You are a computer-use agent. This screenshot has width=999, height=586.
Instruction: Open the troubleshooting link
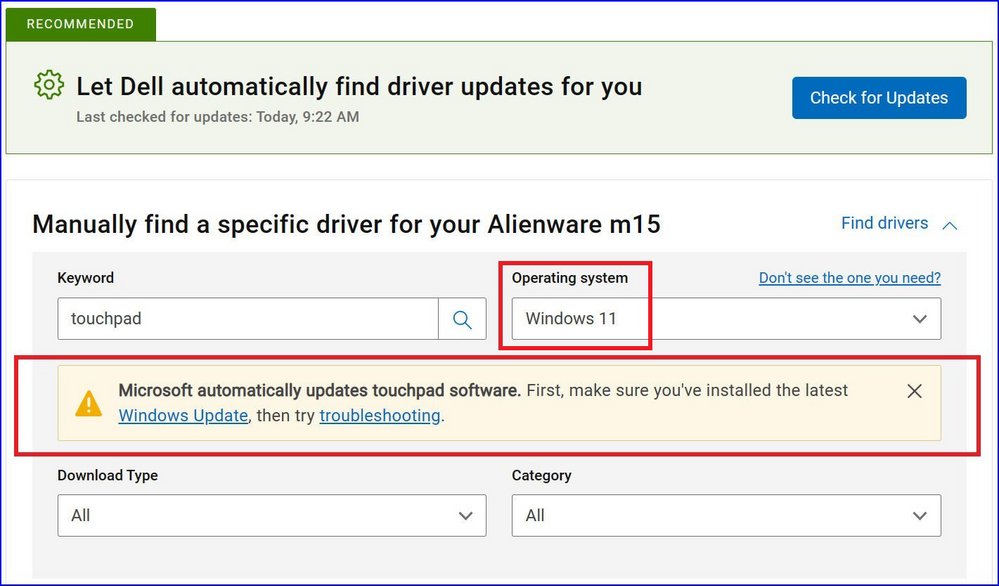(x=380, y=415)
